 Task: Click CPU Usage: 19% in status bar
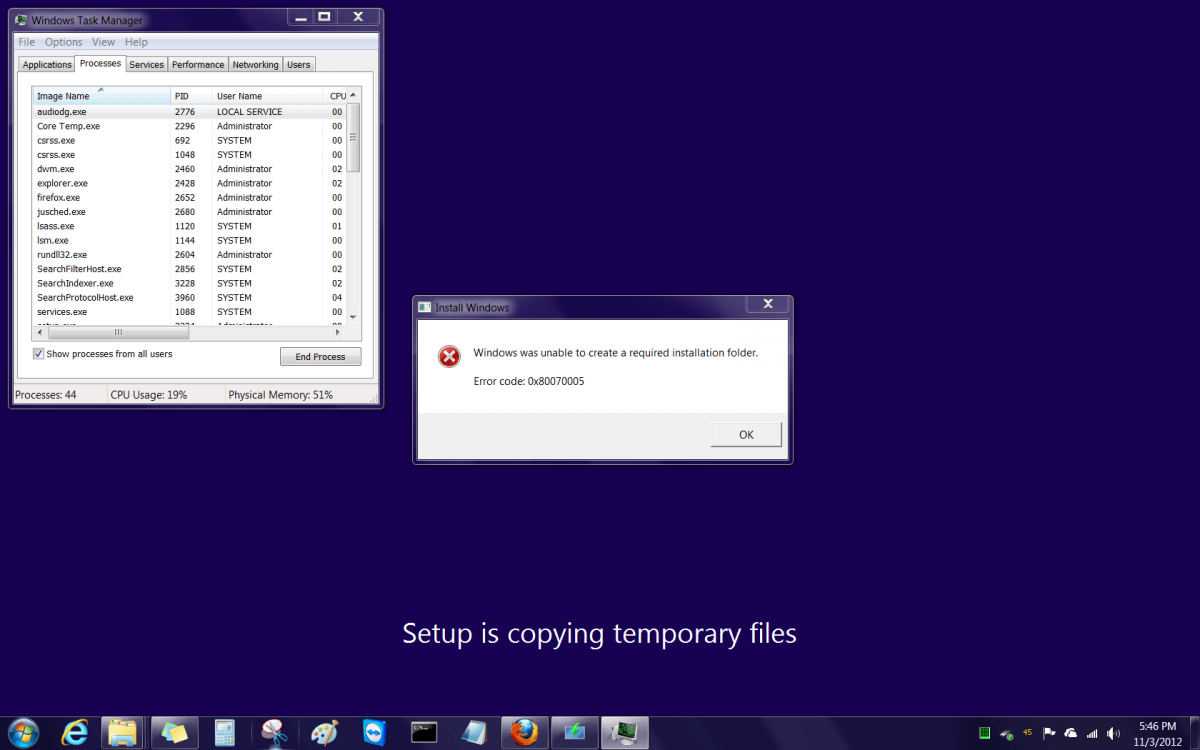point(149,395)
